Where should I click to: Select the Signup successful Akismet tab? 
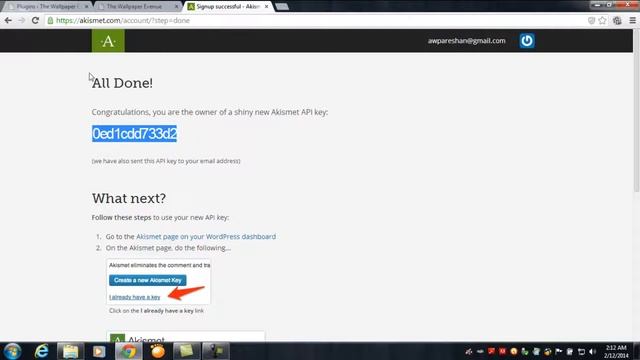pyautogui.click(x=228, y=7)
